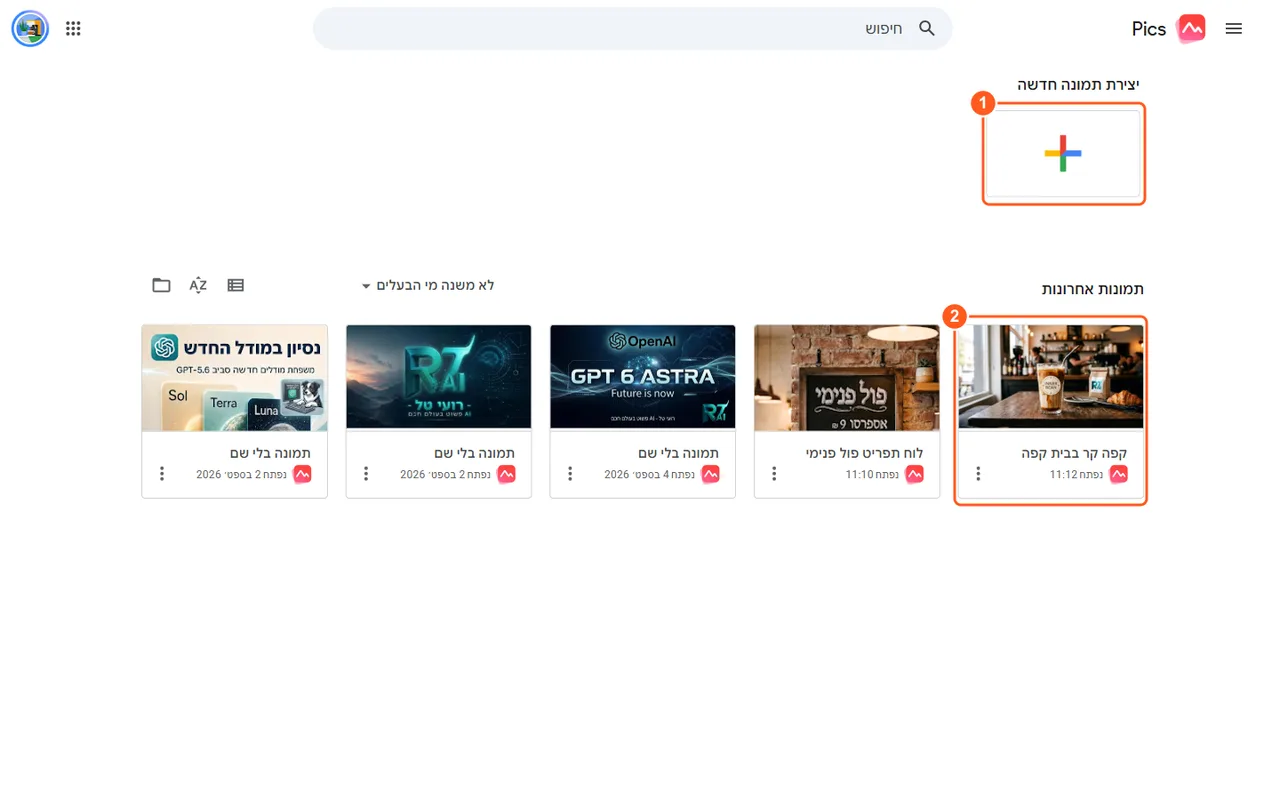Open the קפה קר בבית קפה thumbnail
The height and width of the screenshot is (800, 1280).
(x=1051, y=377)
